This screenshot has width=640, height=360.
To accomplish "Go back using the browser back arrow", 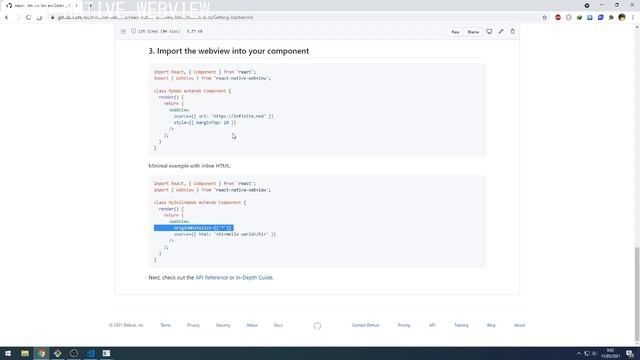I will (x=7, y=18).
